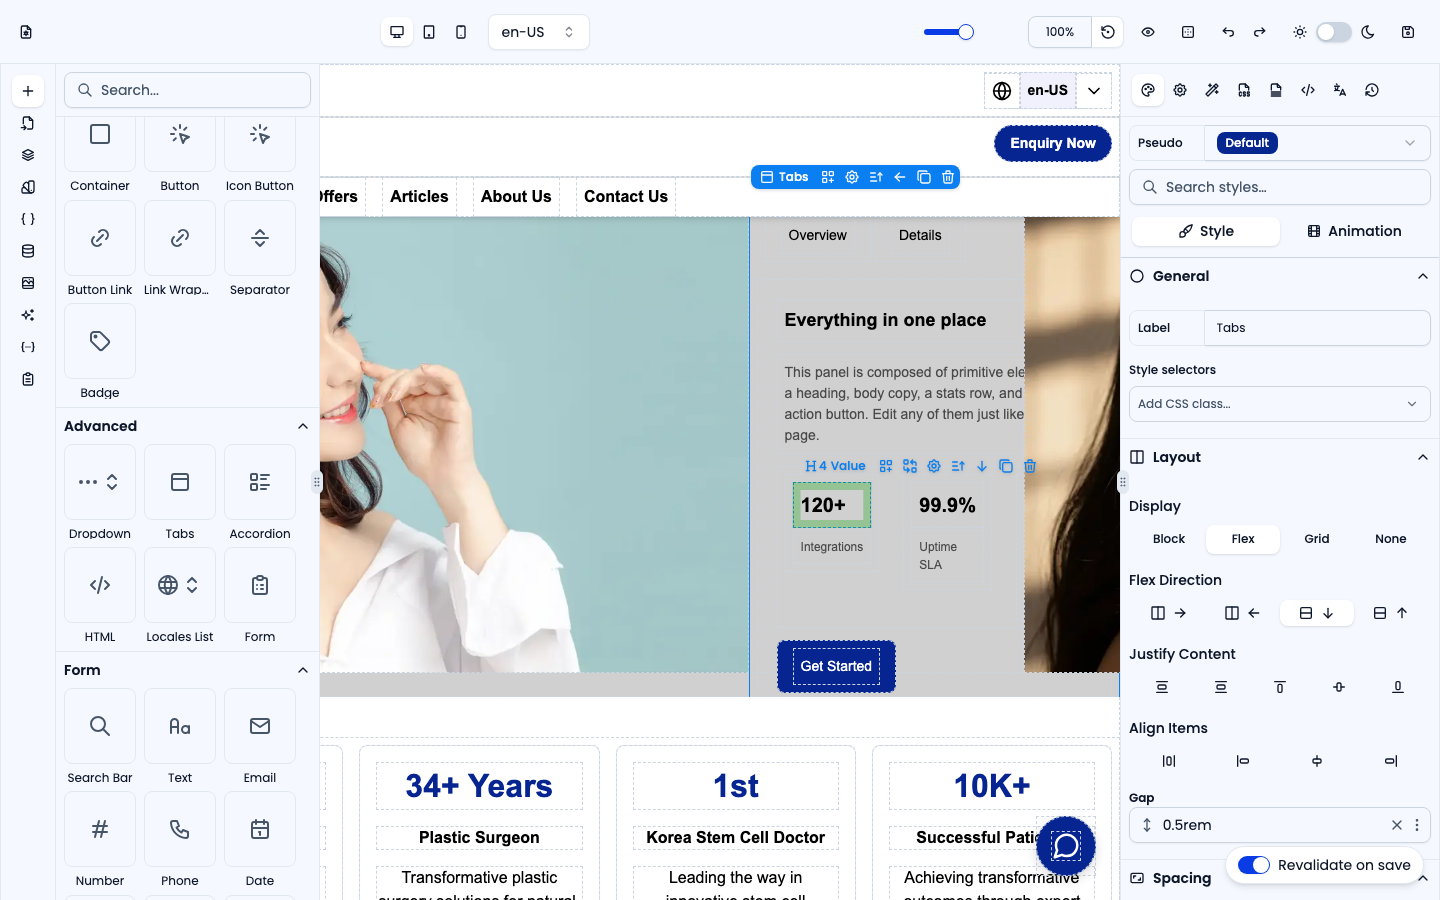Open the settings gear tab in the right panel
The image size is (1440, 900).
point(1180,90)
